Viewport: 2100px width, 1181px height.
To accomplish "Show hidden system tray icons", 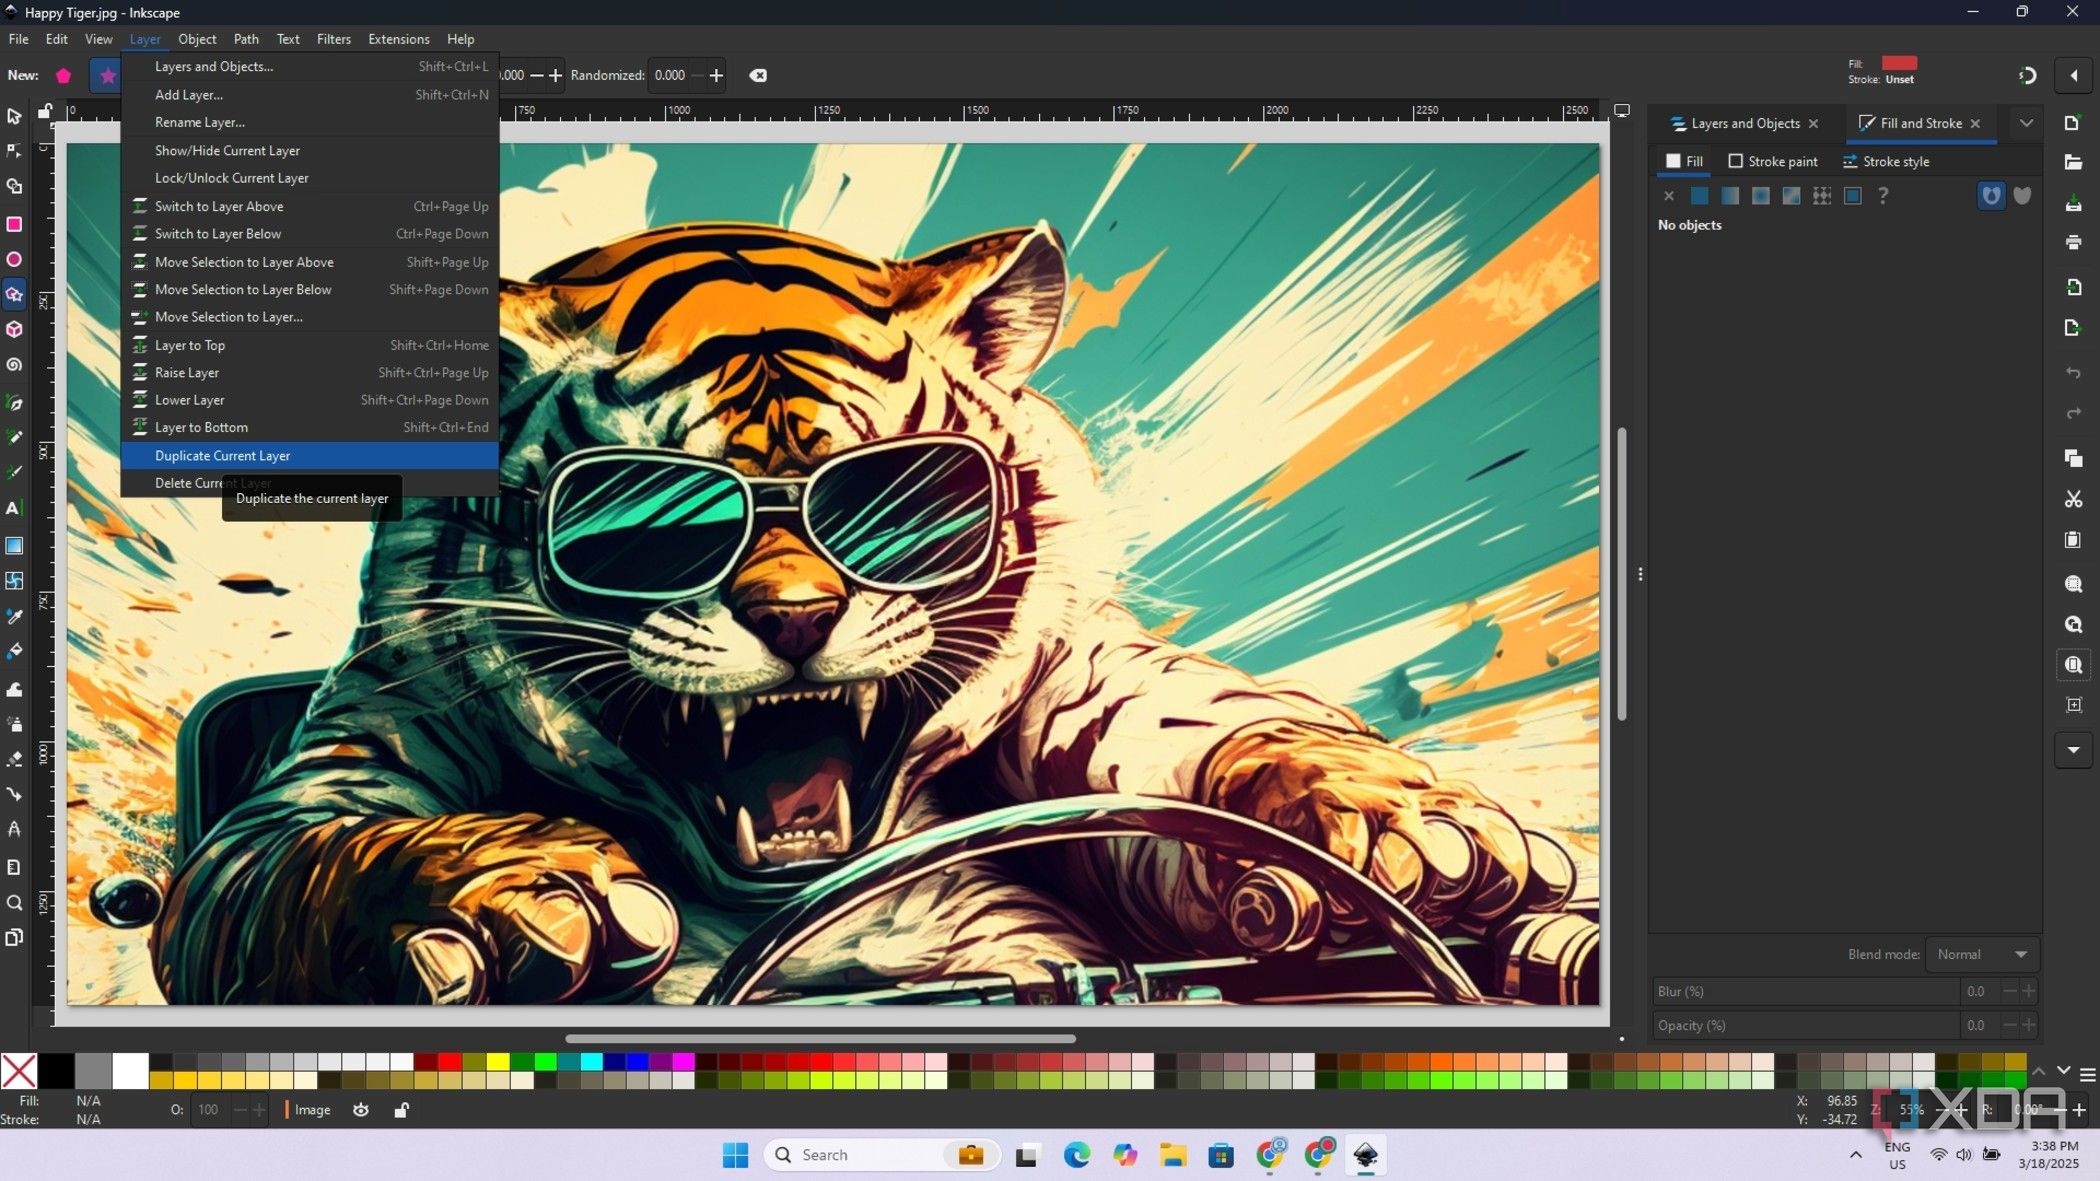I will point(1855,1155).
